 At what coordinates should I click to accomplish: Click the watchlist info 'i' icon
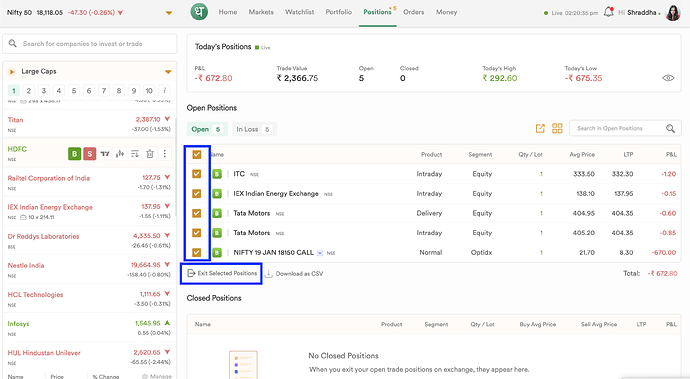coord(164,91)
